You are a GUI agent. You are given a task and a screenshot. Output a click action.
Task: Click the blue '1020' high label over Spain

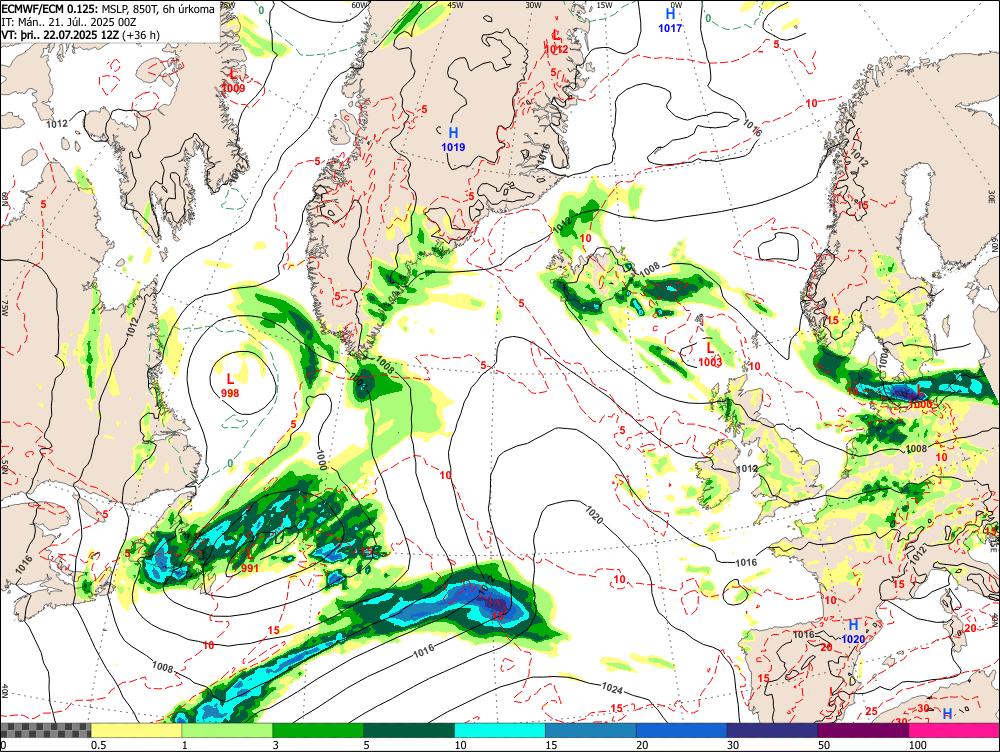pyautogui.click(x=853, y=639)
